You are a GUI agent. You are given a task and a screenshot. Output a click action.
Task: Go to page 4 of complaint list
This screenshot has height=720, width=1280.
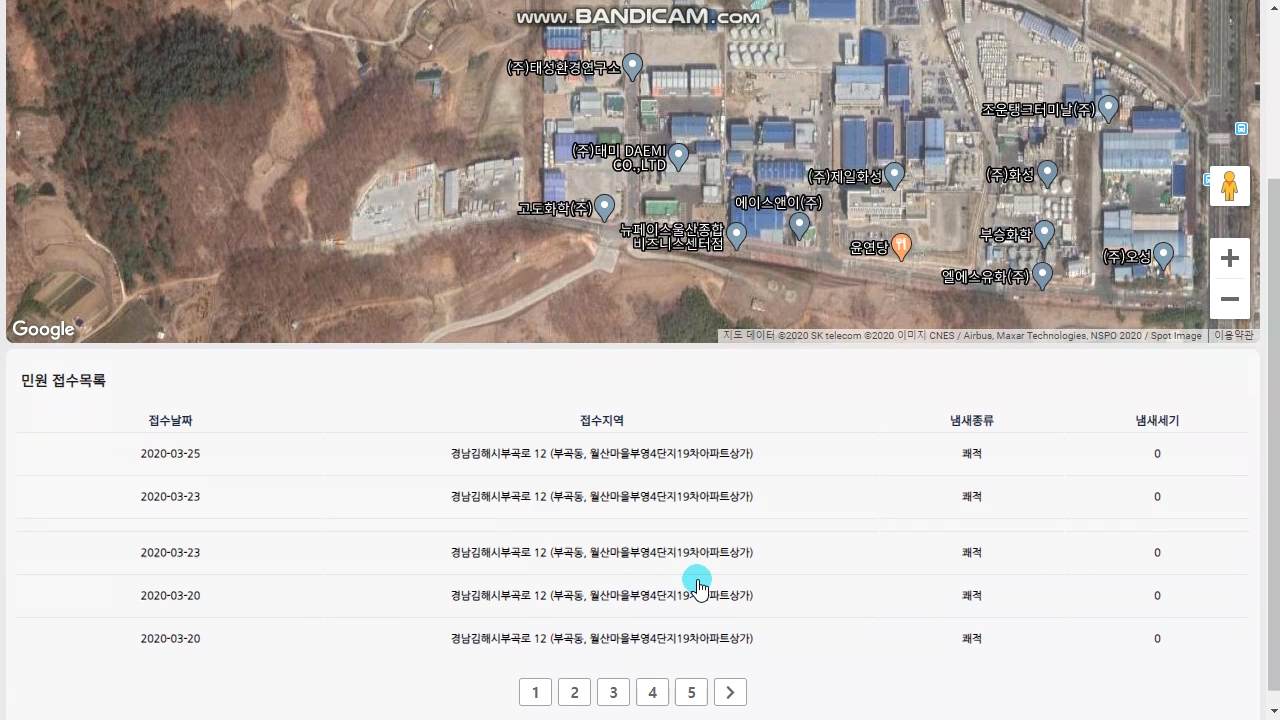coord(652,692)
